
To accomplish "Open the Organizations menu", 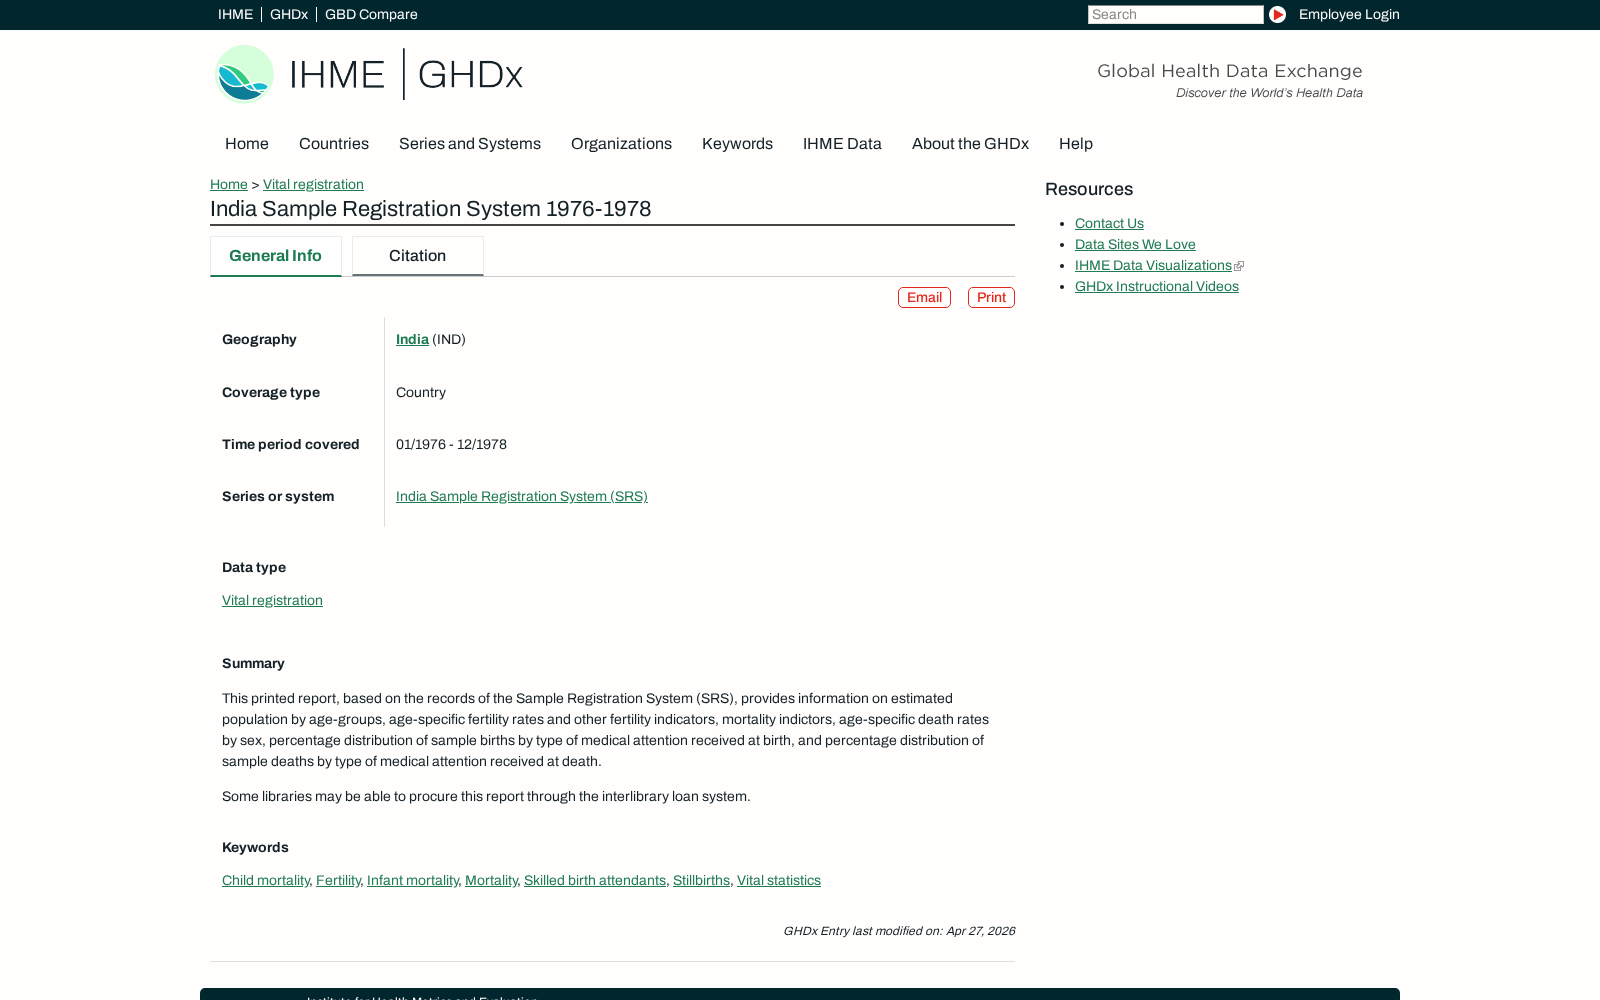I will 621,144.
